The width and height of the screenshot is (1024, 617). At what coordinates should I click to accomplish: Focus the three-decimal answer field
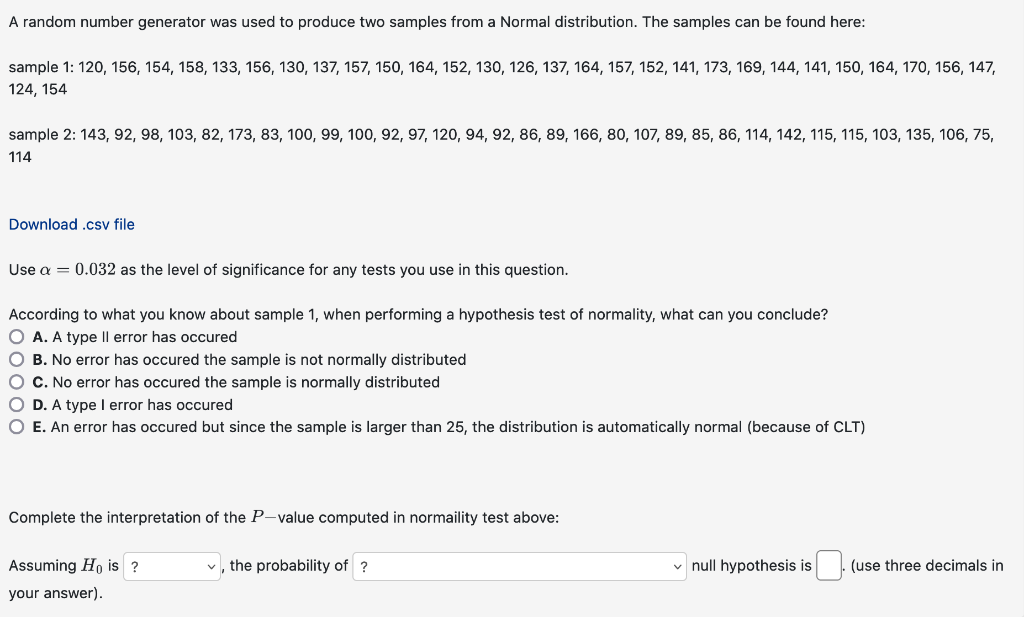[828, 565]
